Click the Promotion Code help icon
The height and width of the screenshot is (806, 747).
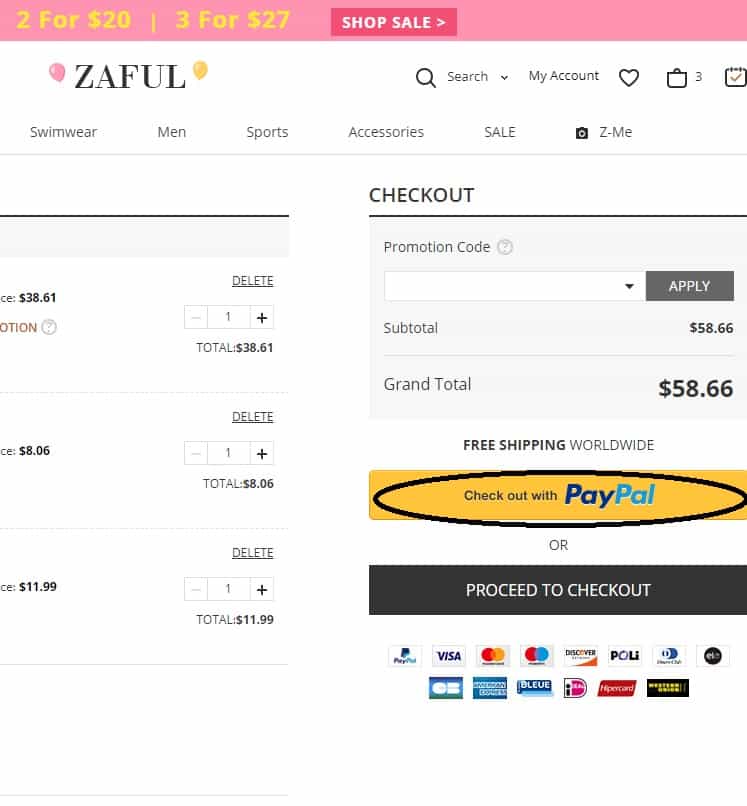pyautogui.click(x=505, y=247)
